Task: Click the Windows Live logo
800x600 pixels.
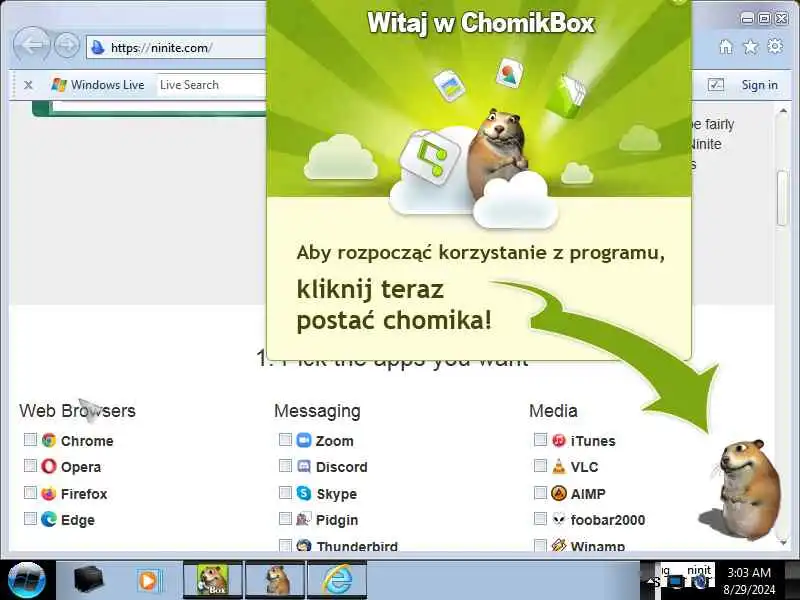Action: tap(59, 85)
